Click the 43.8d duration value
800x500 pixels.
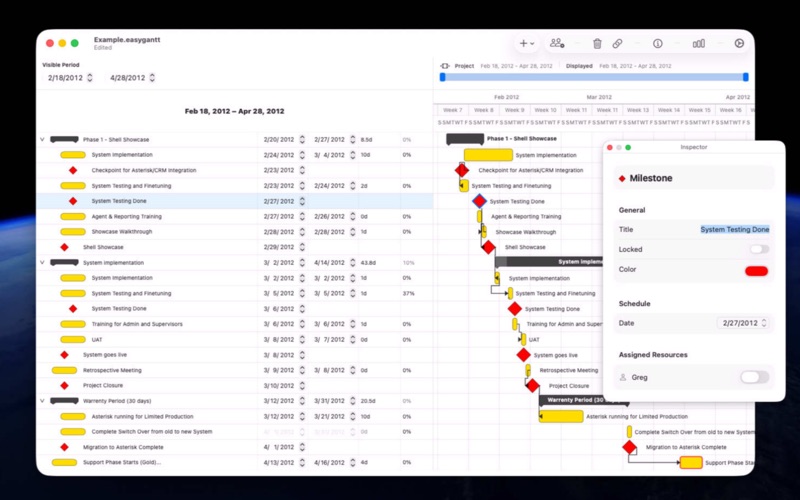coord(368,263)
